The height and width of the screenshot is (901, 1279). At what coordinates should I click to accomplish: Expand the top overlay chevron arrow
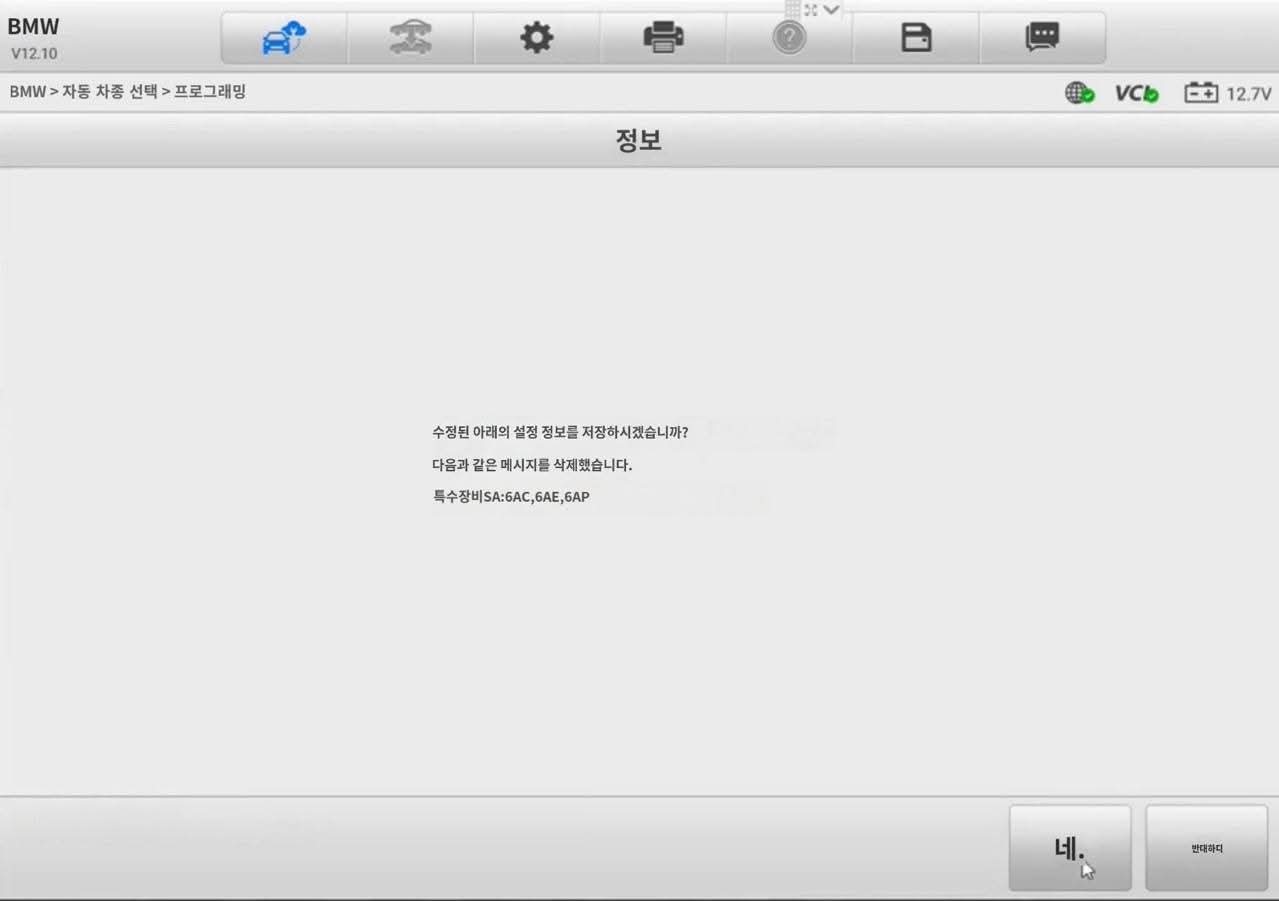coord(832,9)
